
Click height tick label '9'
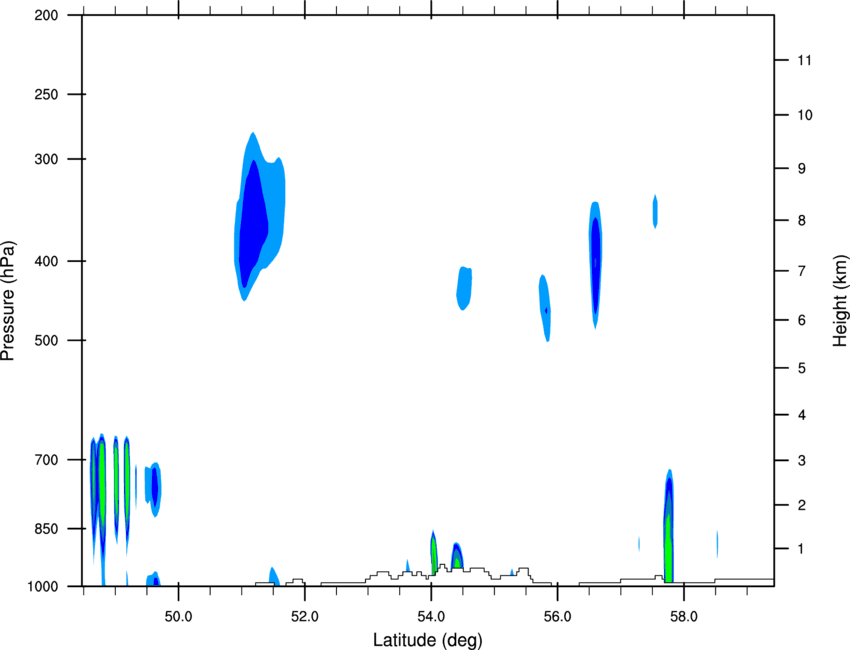click(x=802, y=169)
